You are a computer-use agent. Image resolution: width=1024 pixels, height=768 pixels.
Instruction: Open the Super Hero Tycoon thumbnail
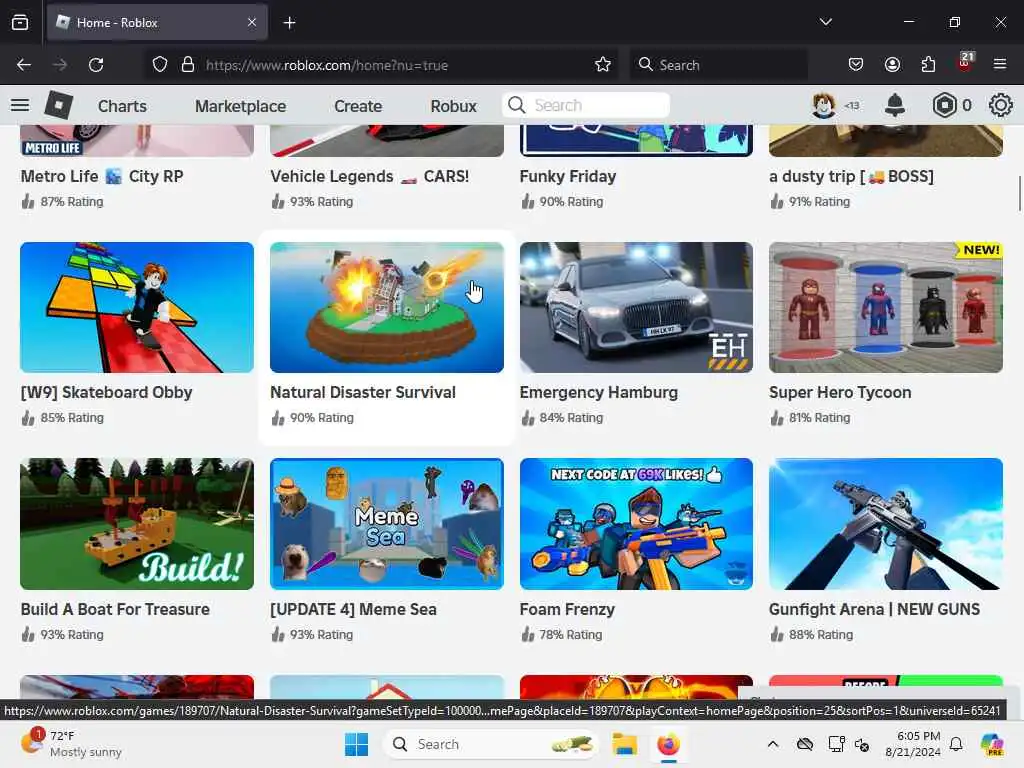pyautogui.click(x=886, y=308)
